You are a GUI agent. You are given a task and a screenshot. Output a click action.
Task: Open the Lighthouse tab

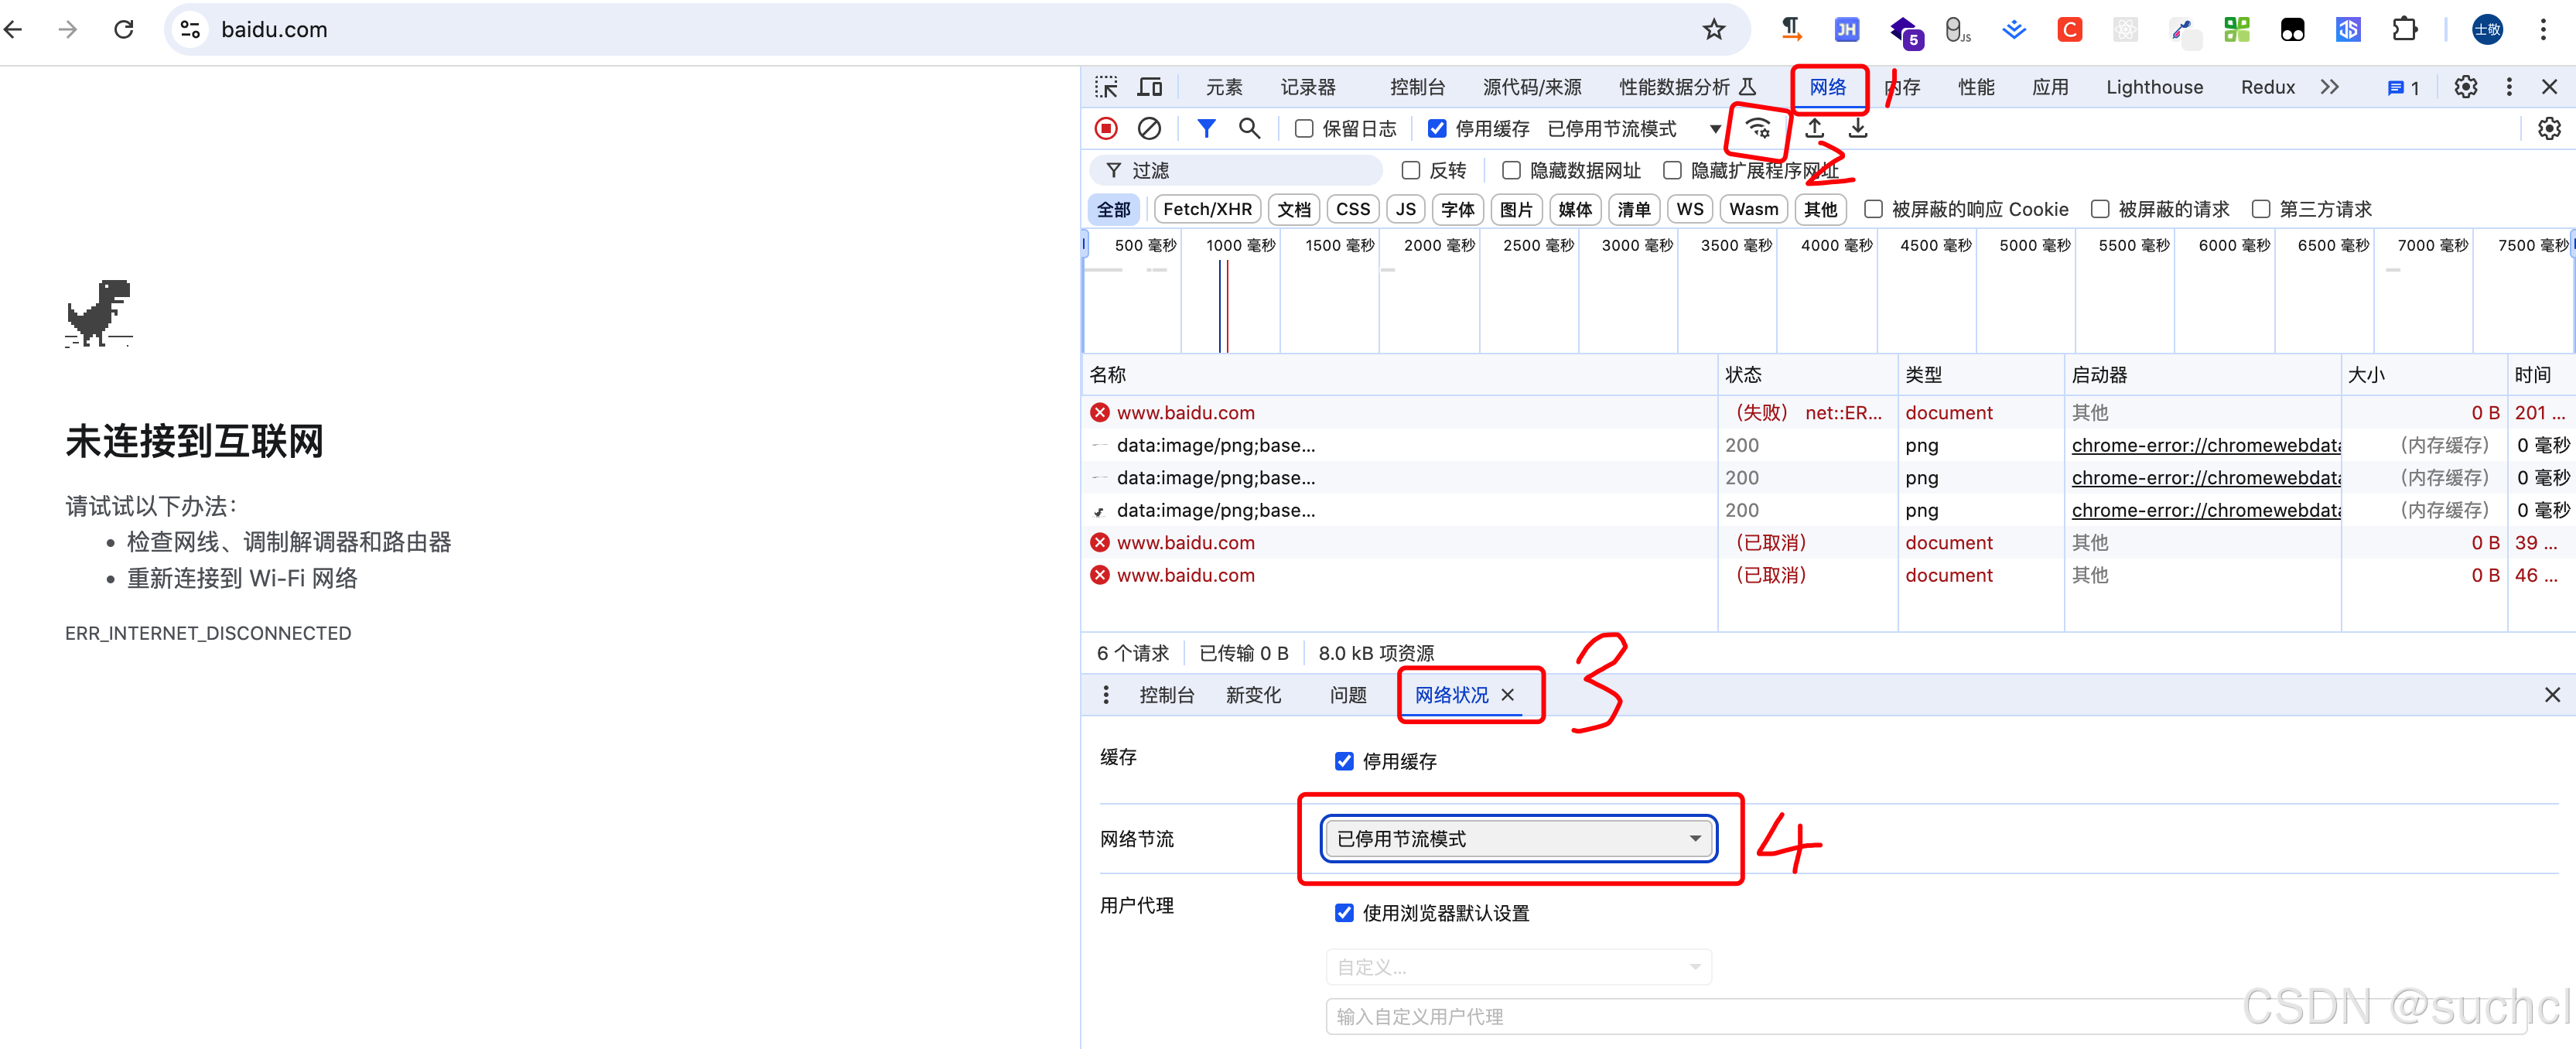coord(2154,87)
